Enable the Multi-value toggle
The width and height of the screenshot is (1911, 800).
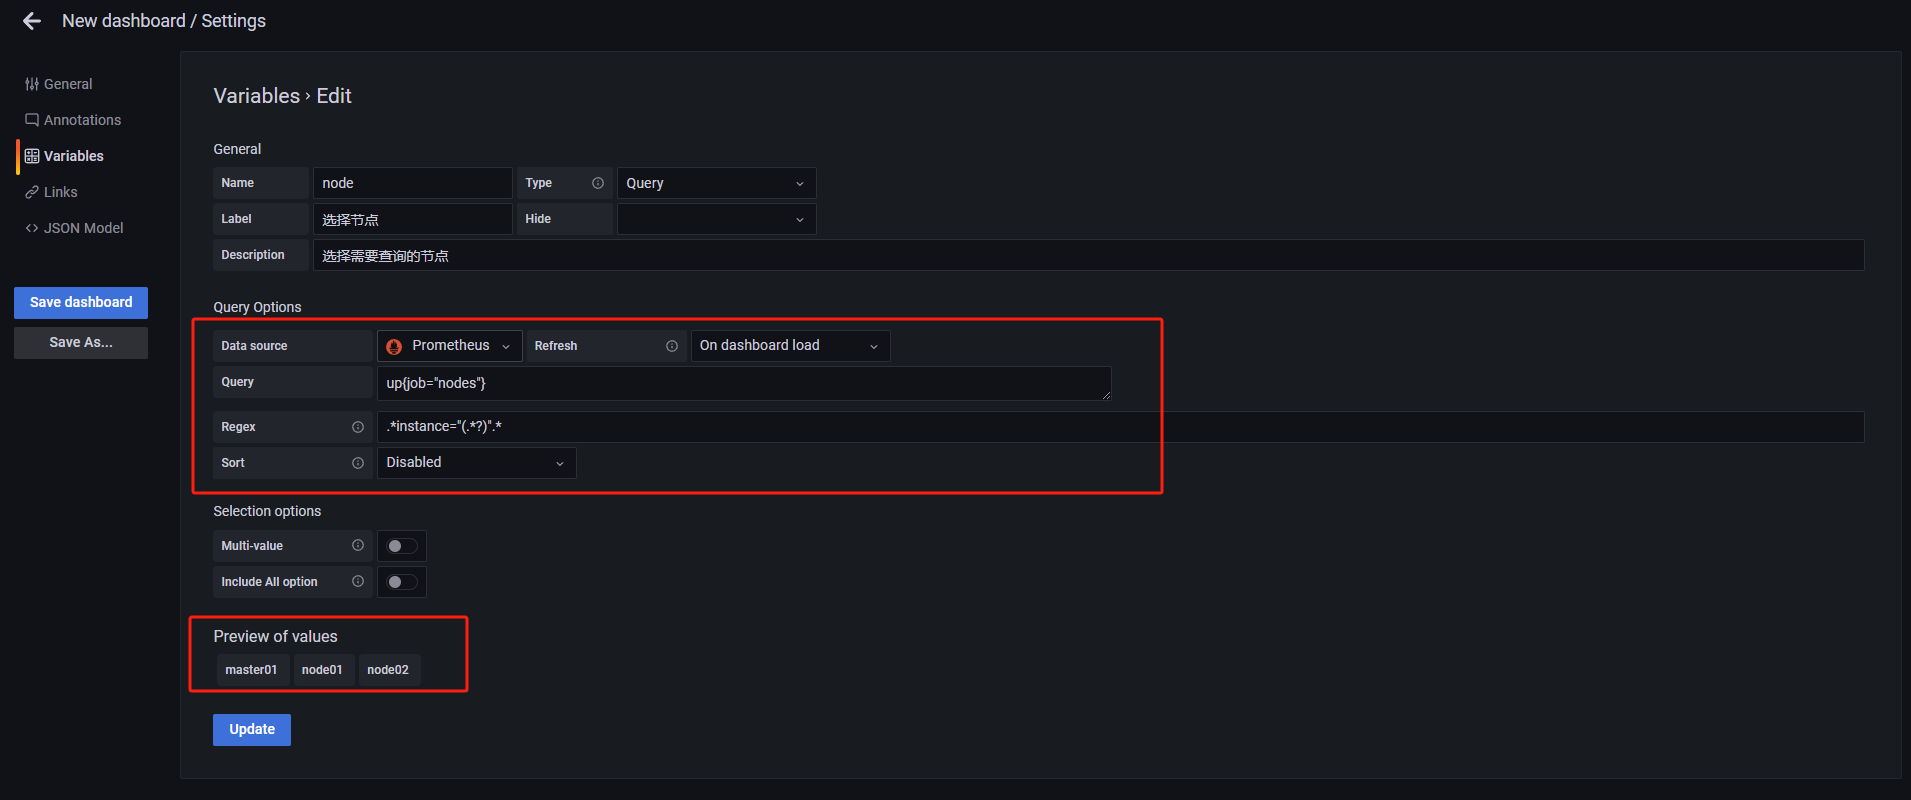[402, 546]
